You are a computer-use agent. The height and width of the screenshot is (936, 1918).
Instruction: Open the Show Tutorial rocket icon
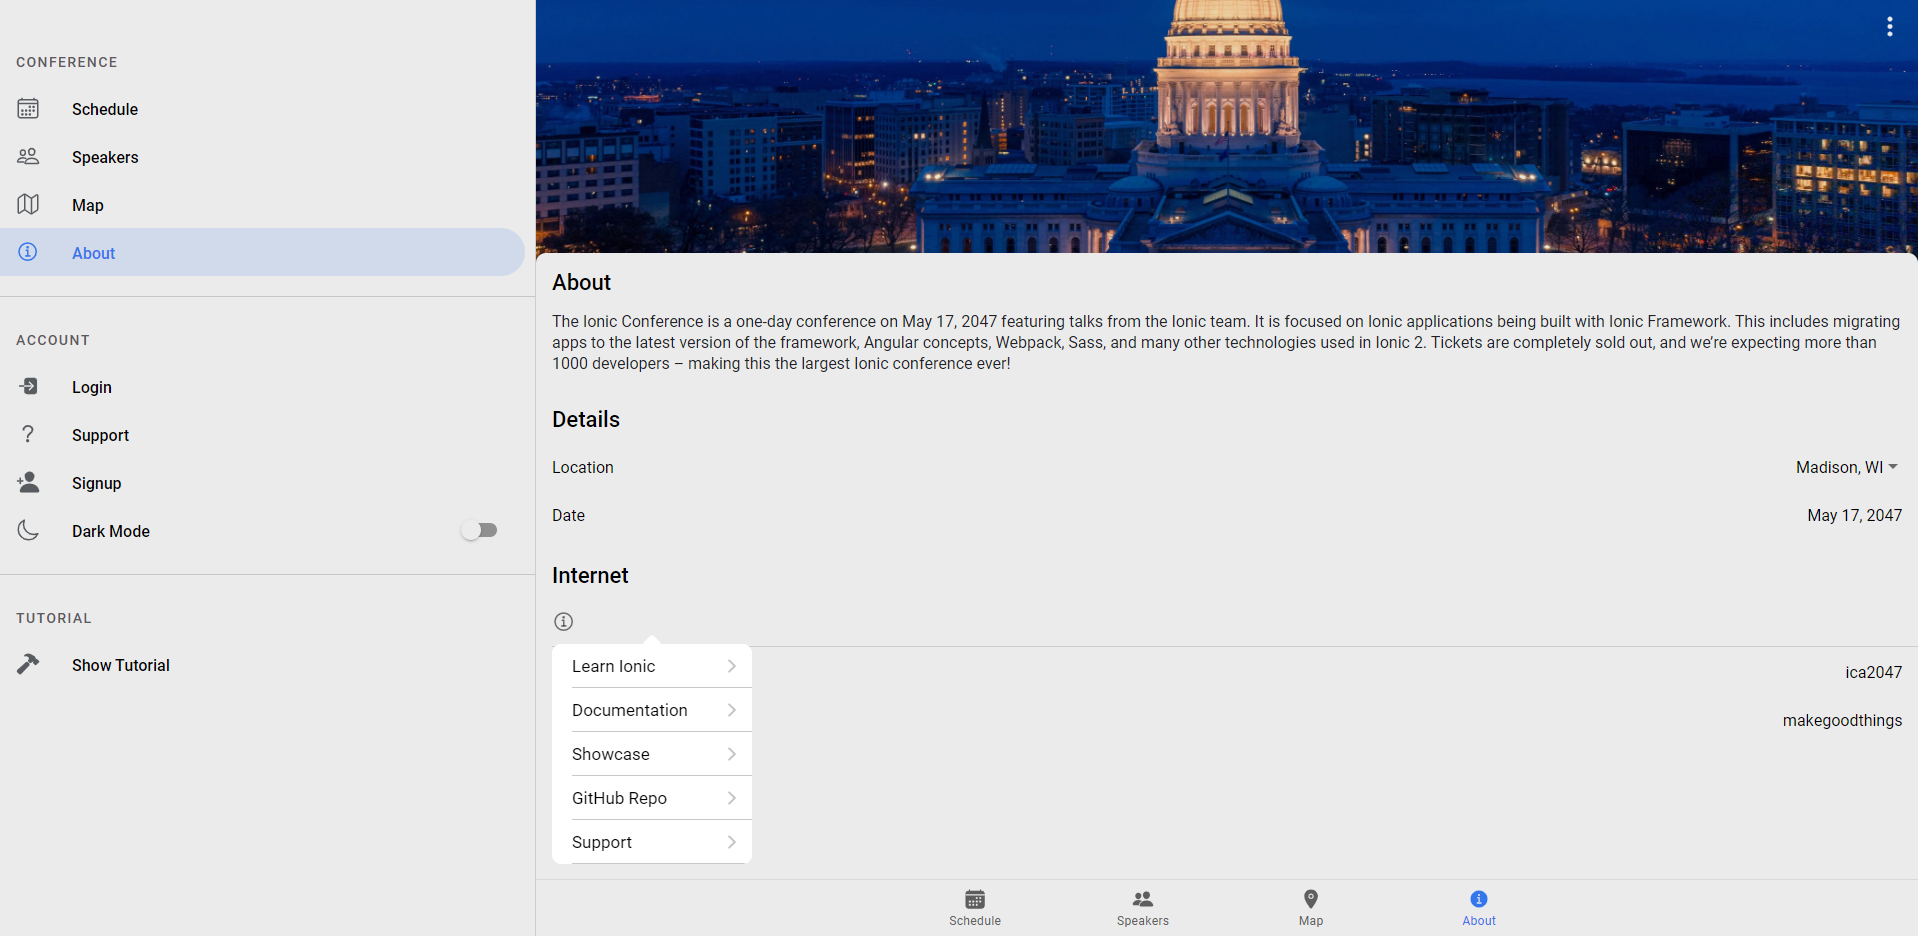point(28,663)
